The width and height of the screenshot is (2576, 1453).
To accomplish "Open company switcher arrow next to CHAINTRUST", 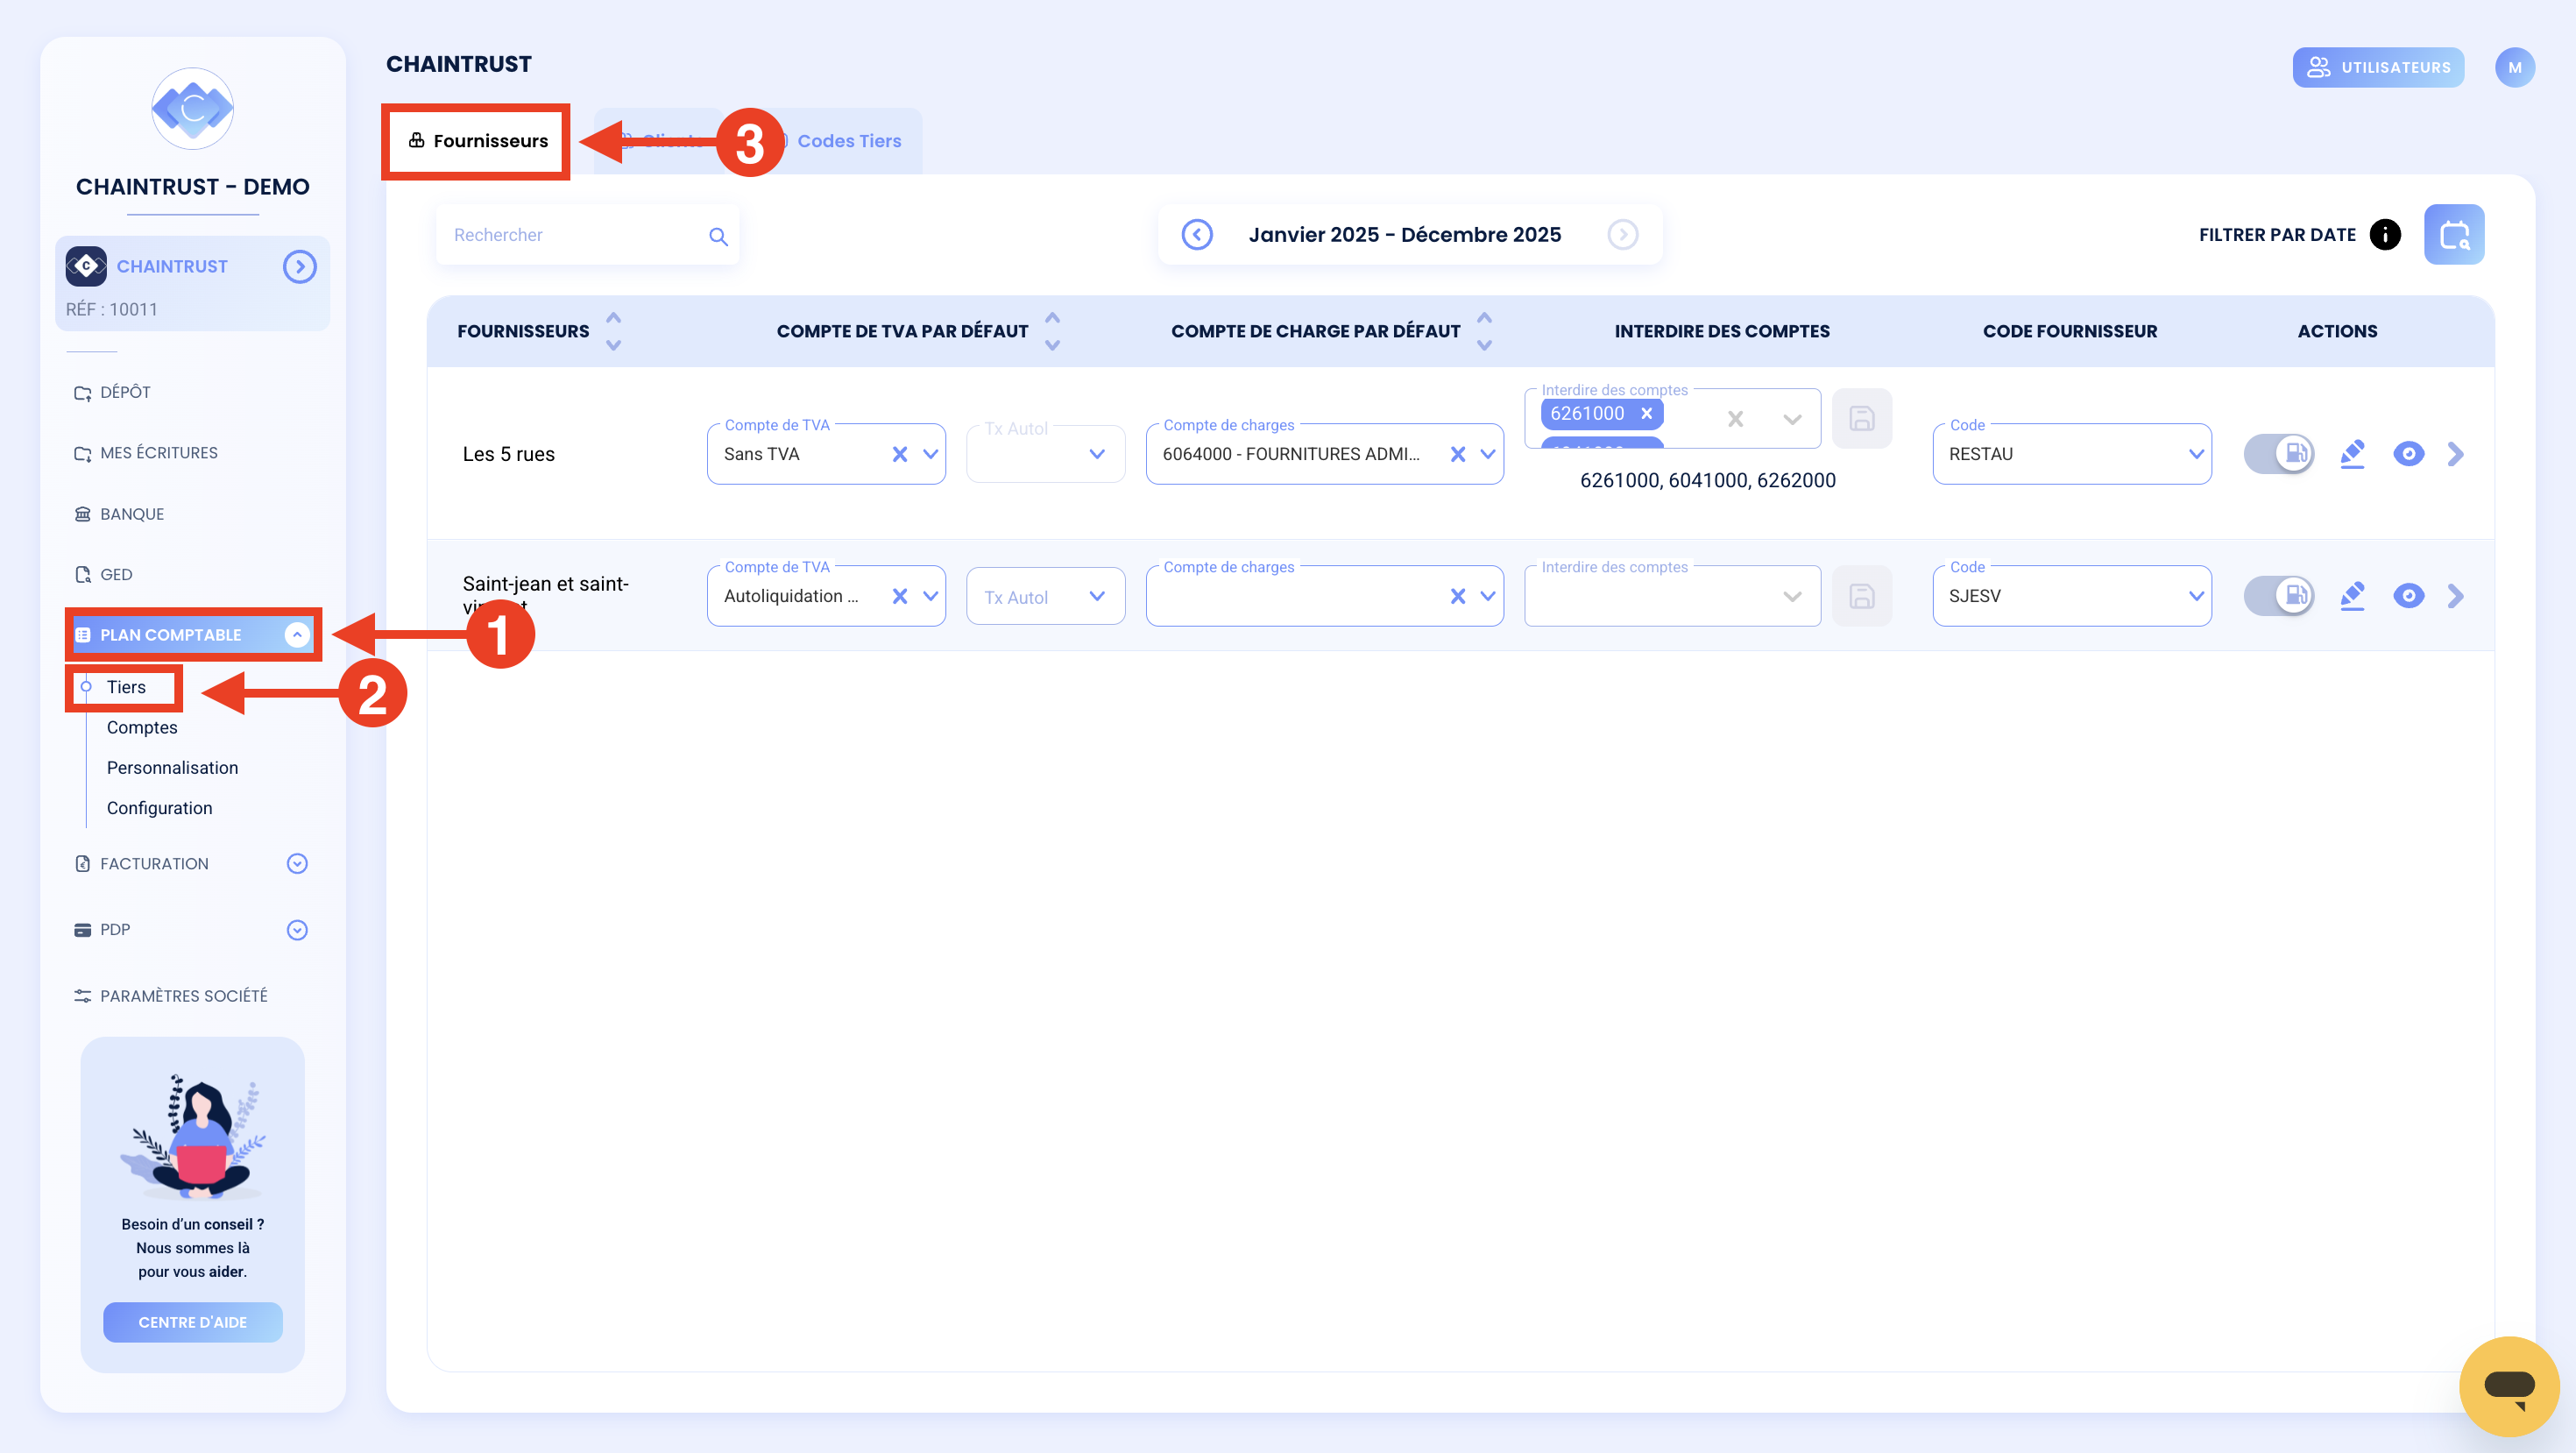I will tap(299, 266).
